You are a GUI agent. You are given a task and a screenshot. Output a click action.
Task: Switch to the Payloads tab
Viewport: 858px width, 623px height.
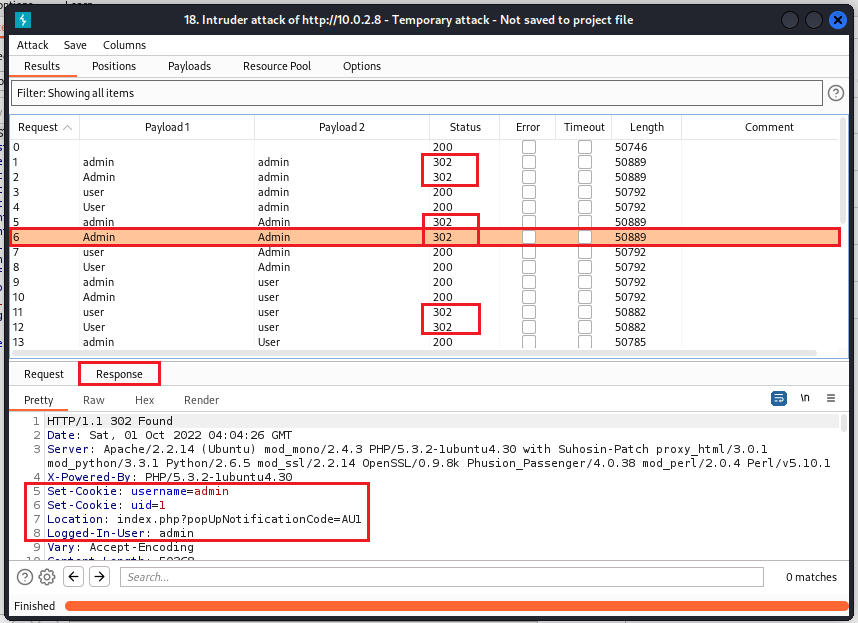(189, 66)
